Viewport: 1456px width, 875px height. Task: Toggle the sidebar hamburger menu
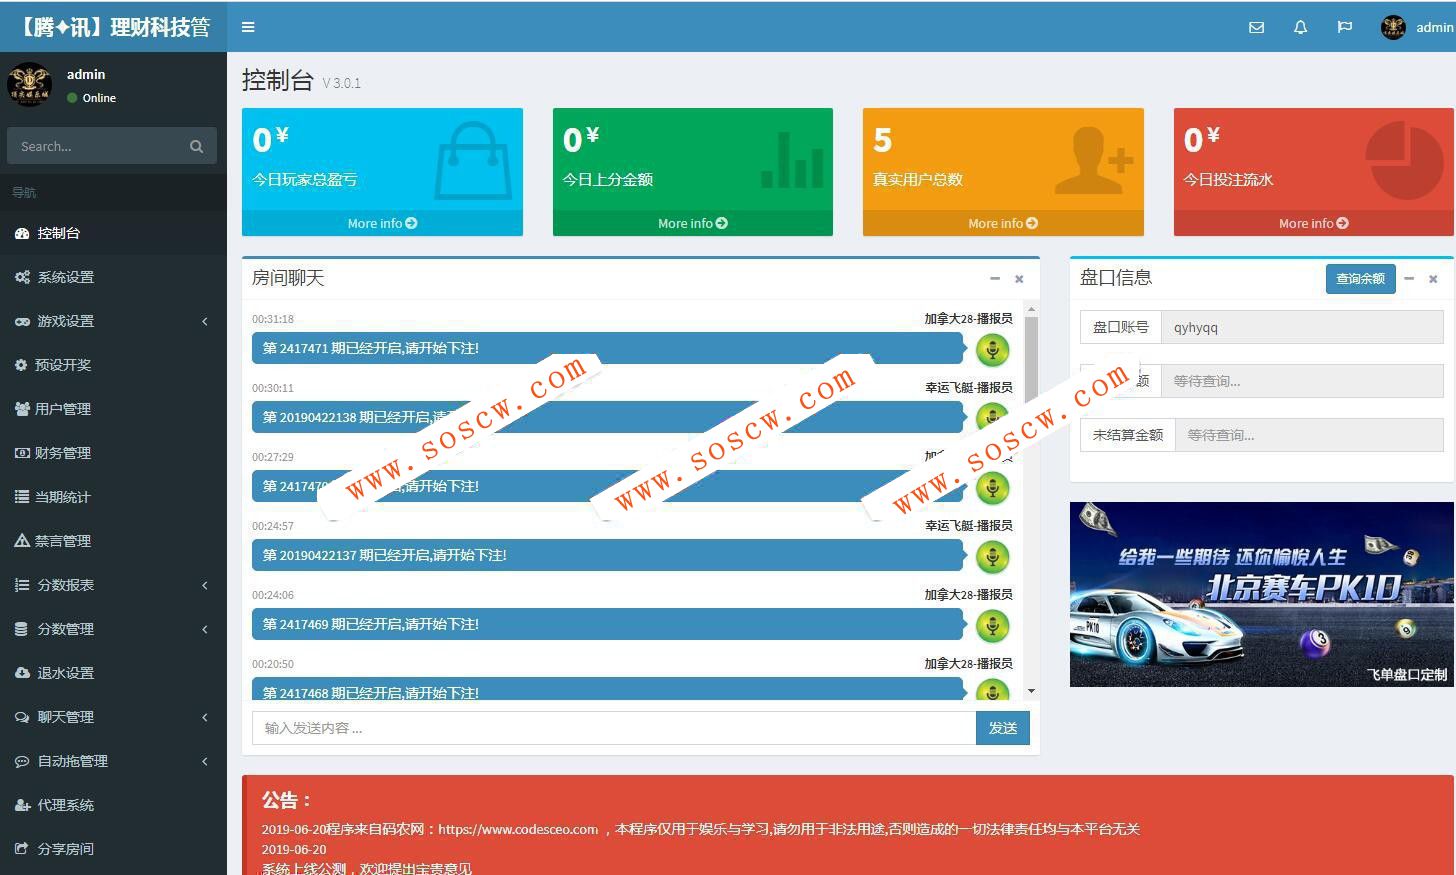coord(248,27)
